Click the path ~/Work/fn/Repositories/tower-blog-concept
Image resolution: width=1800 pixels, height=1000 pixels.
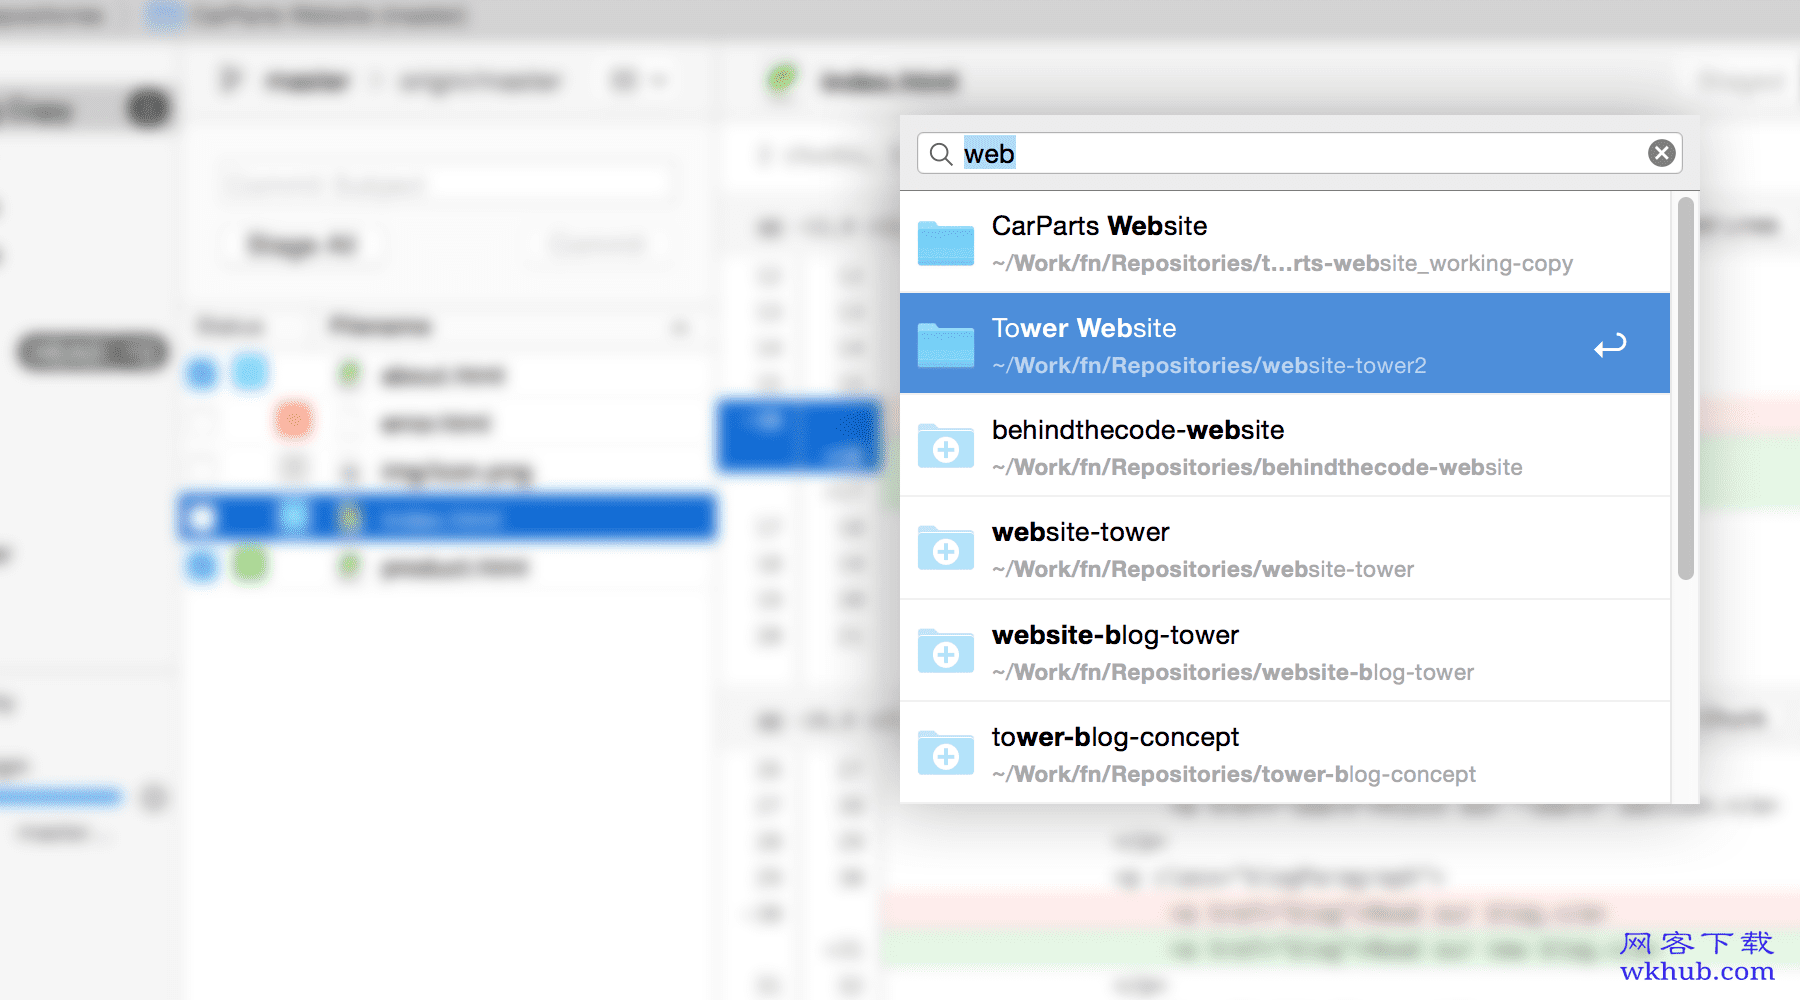[1234, 775]
